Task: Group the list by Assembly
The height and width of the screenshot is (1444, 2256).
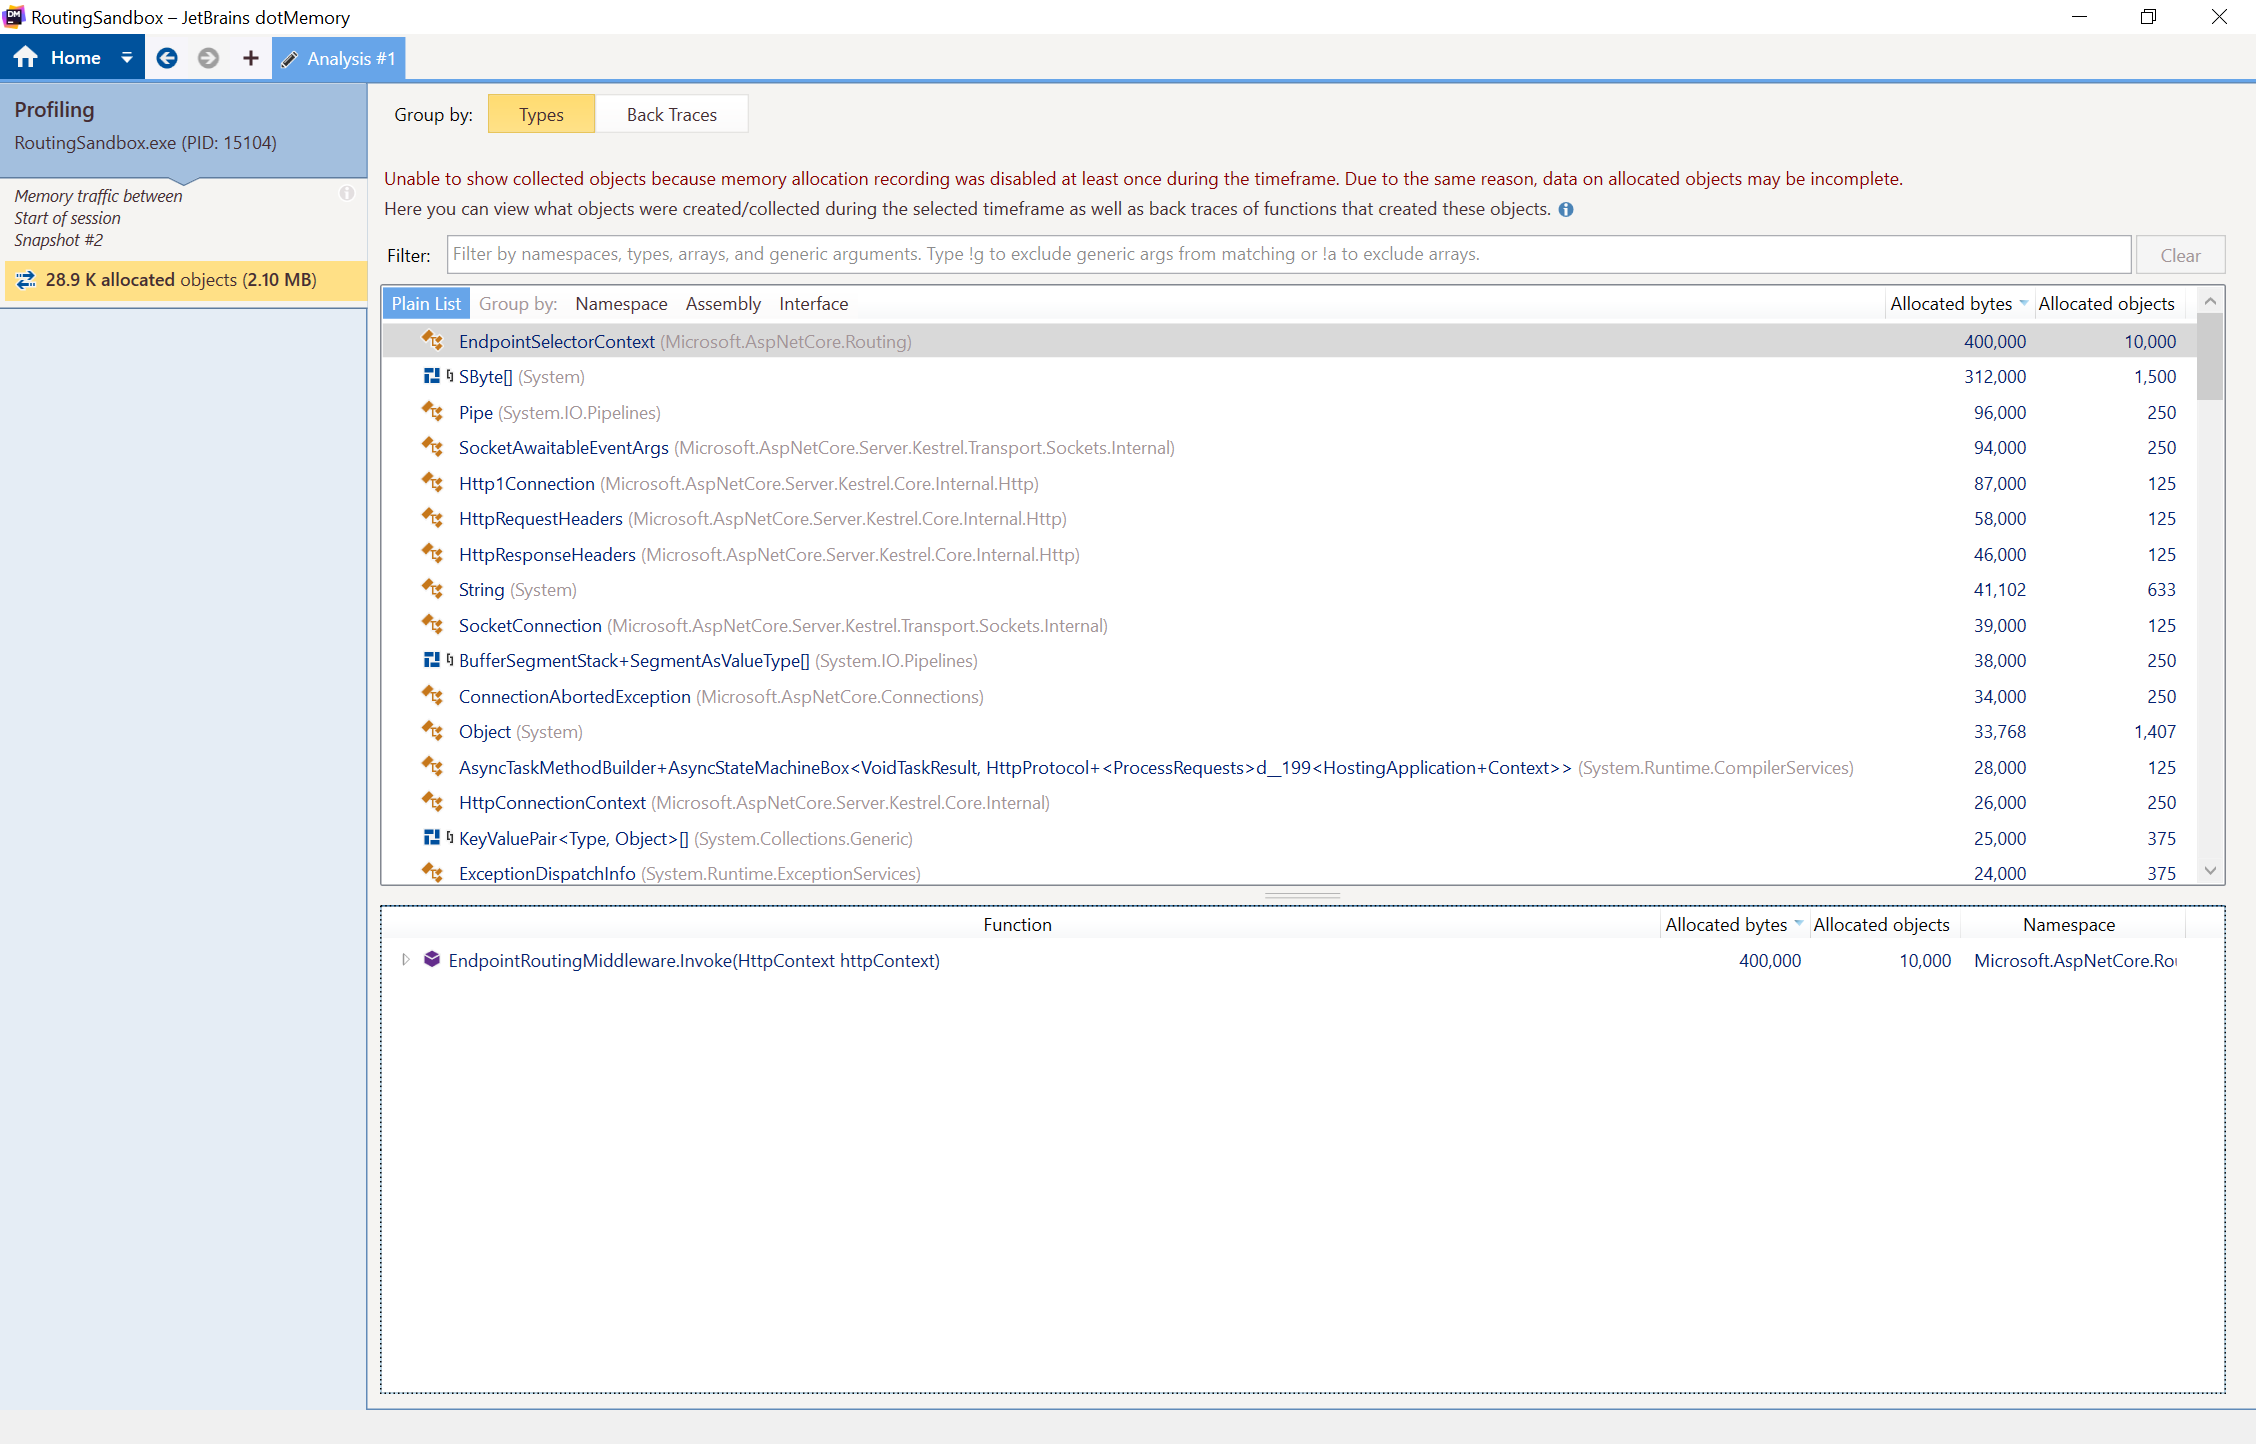Action: [x=723, y=303]
